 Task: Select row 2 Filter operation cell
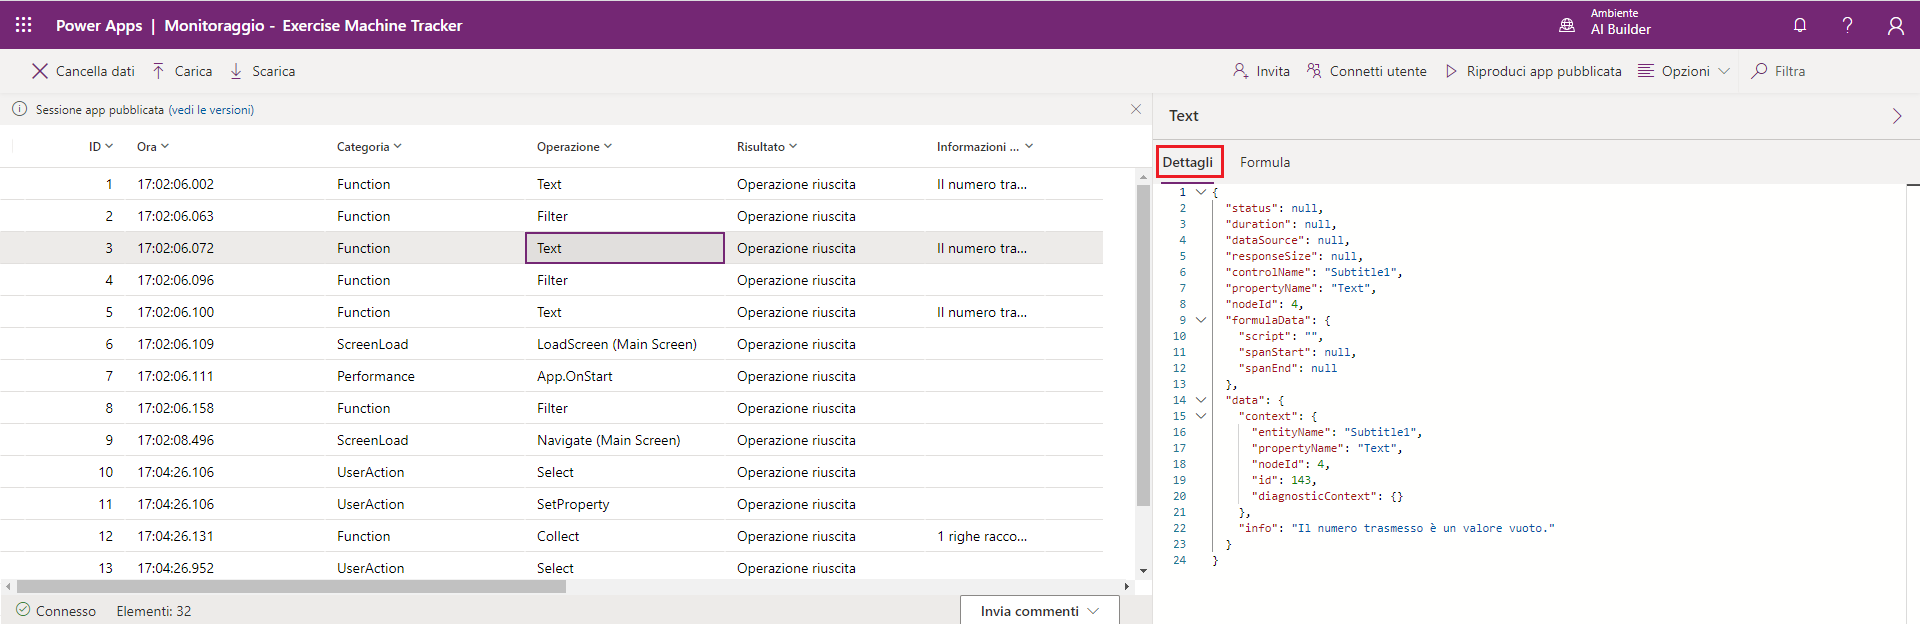pyautogui.click(x=625, y=216)
